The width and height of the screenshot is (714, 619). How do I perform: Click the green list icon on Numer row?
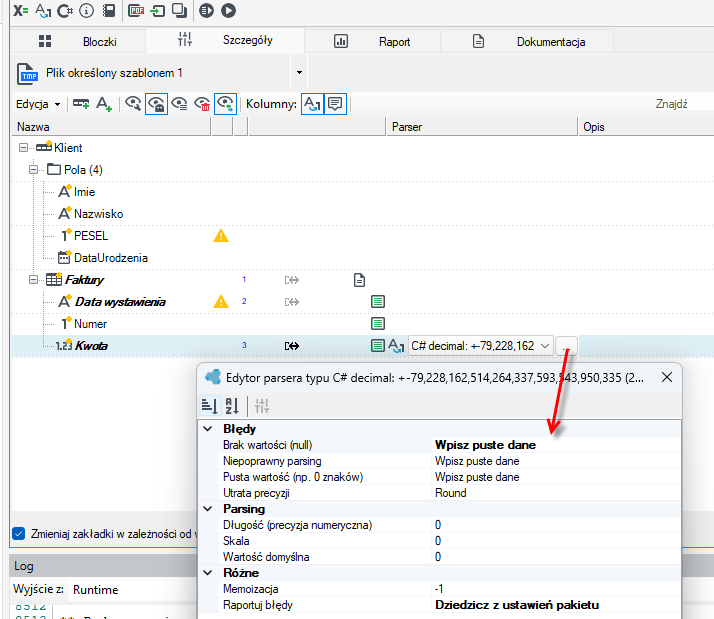pos(377,324)
